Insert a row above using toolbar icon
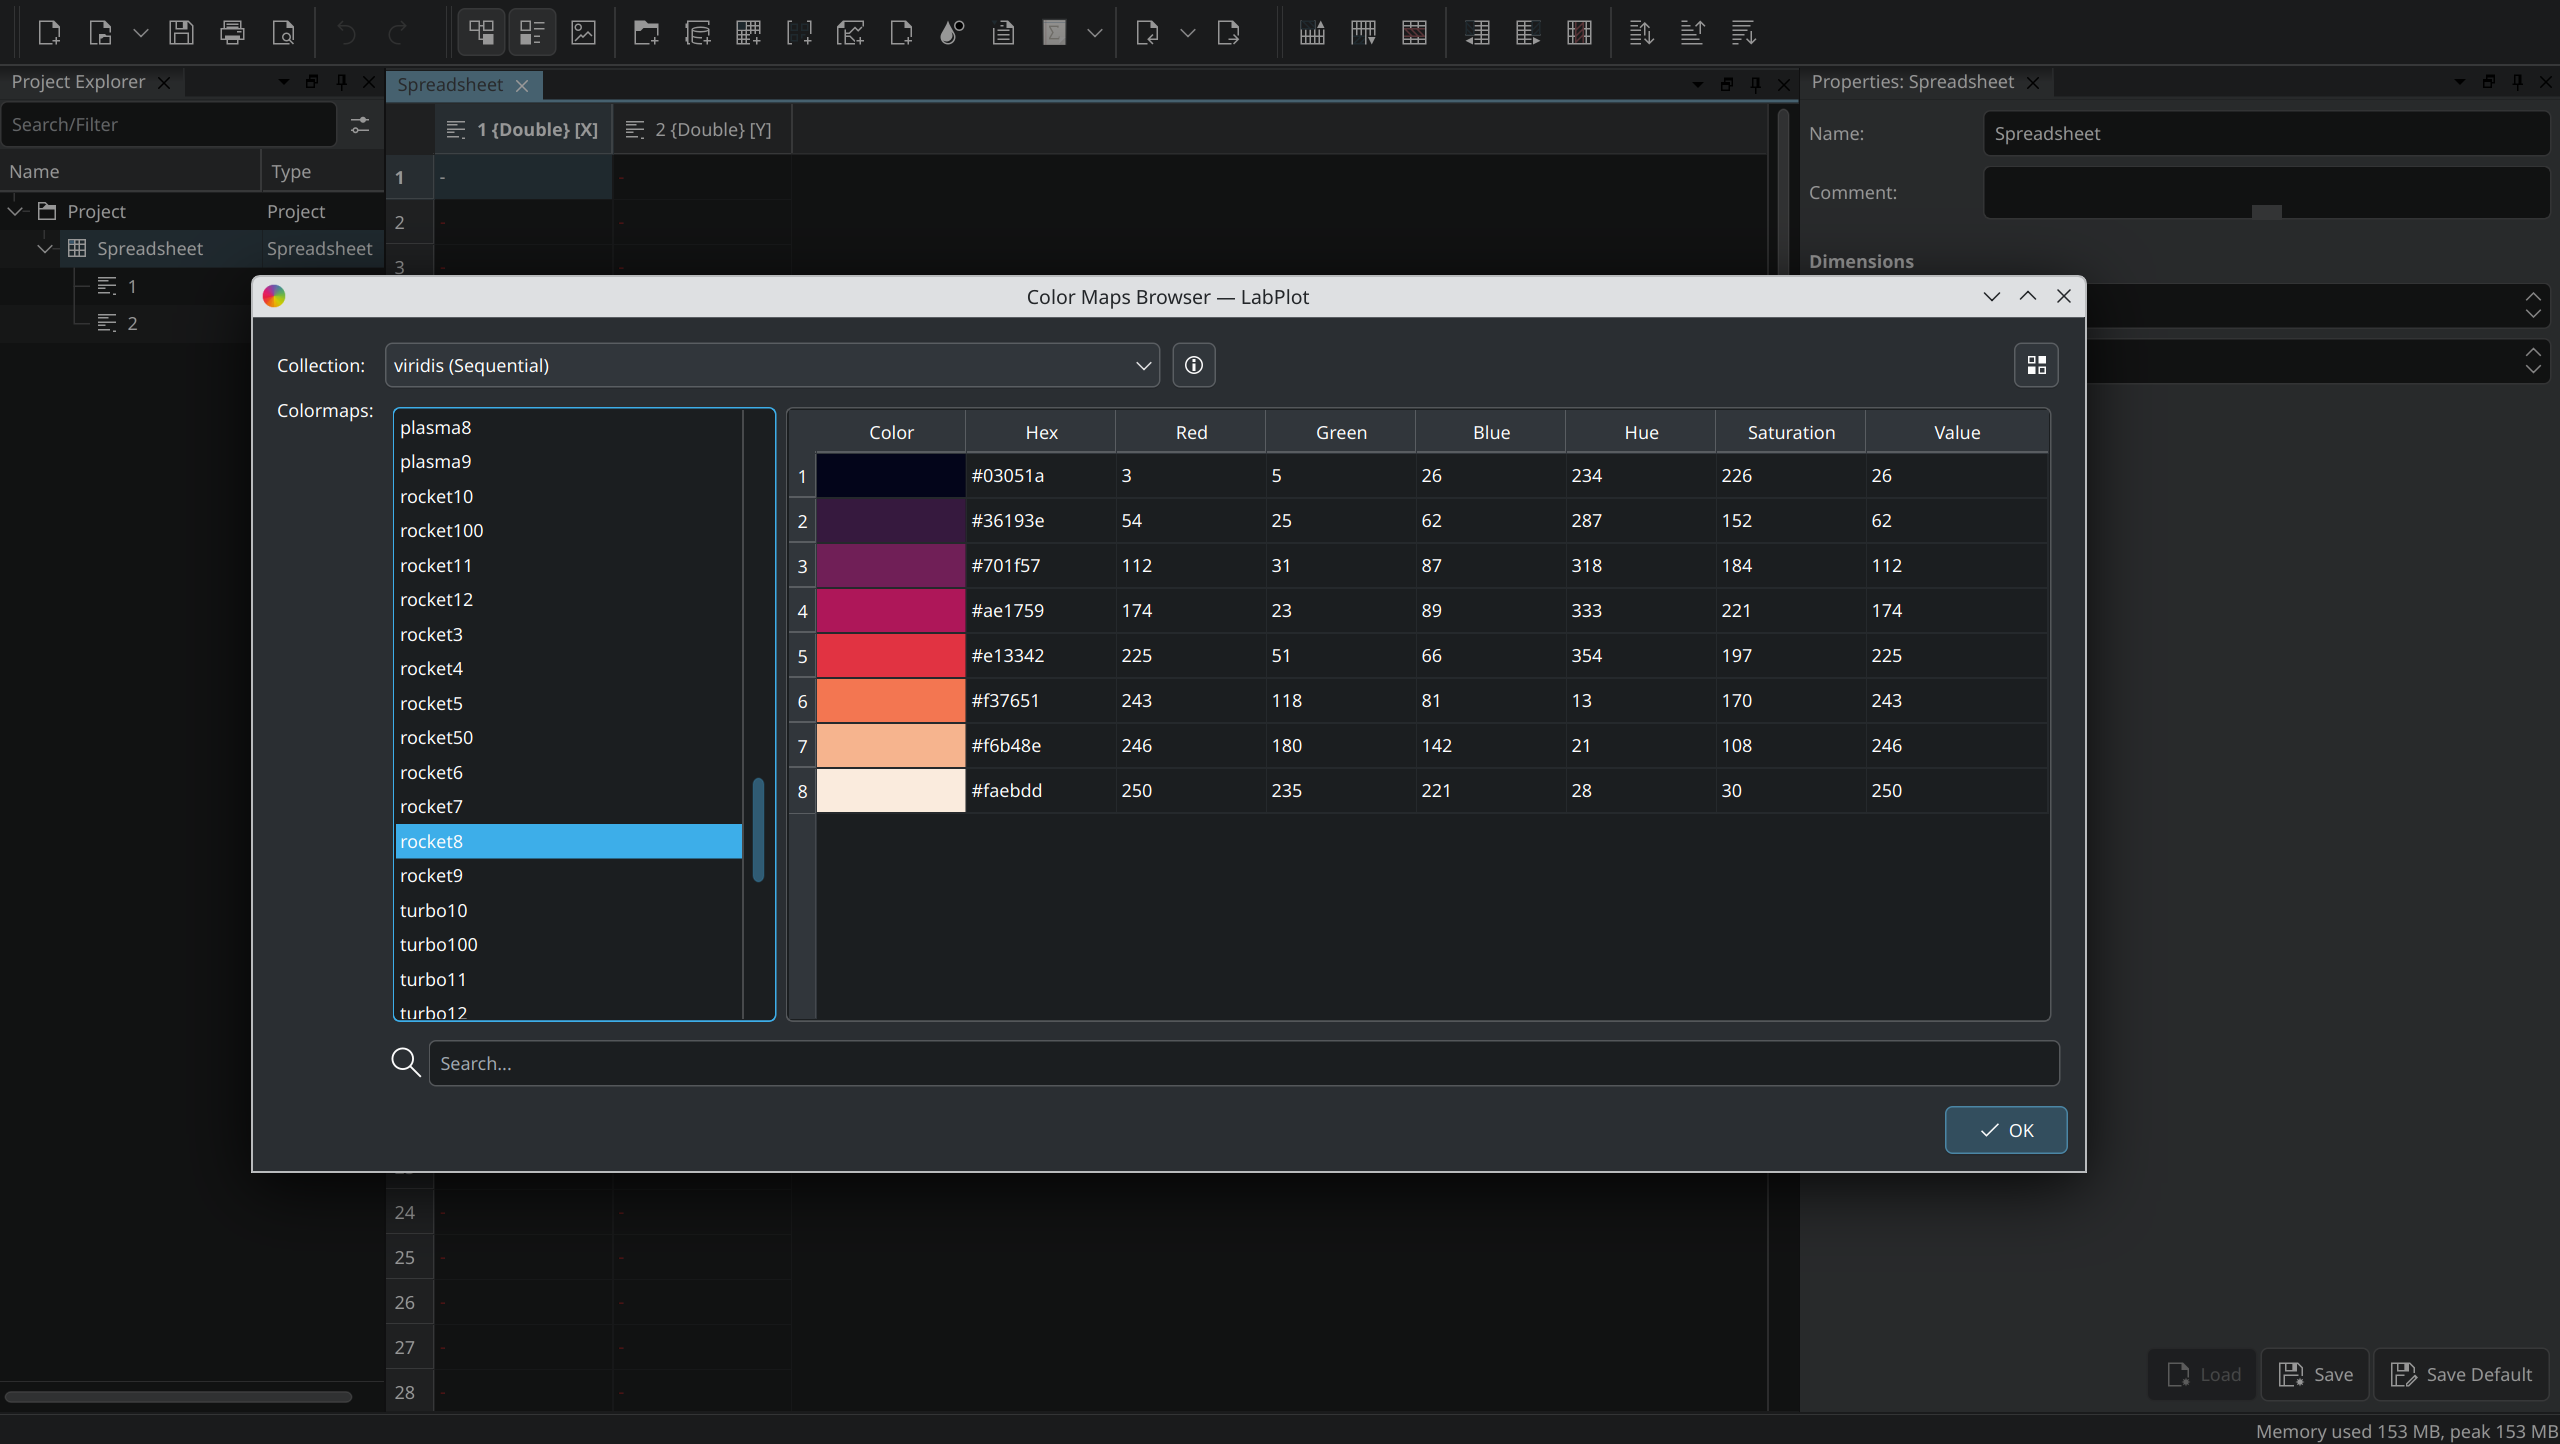This screenshot has height=1444, width=2560. (1311, 32)
